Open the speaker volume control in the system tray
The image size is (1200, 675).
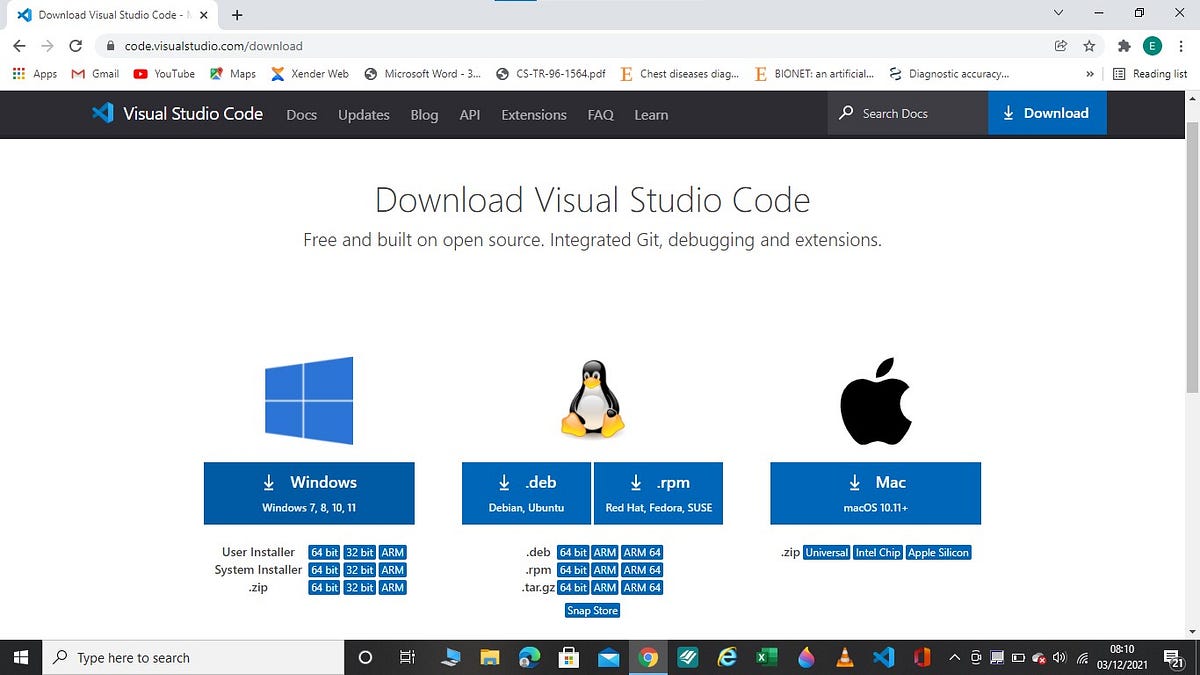coord(1060,657)
